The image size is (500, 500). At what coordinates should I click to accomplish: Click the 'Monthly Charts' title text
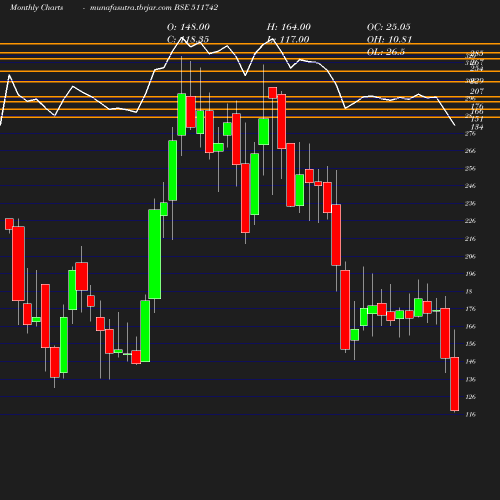[36, 7]
